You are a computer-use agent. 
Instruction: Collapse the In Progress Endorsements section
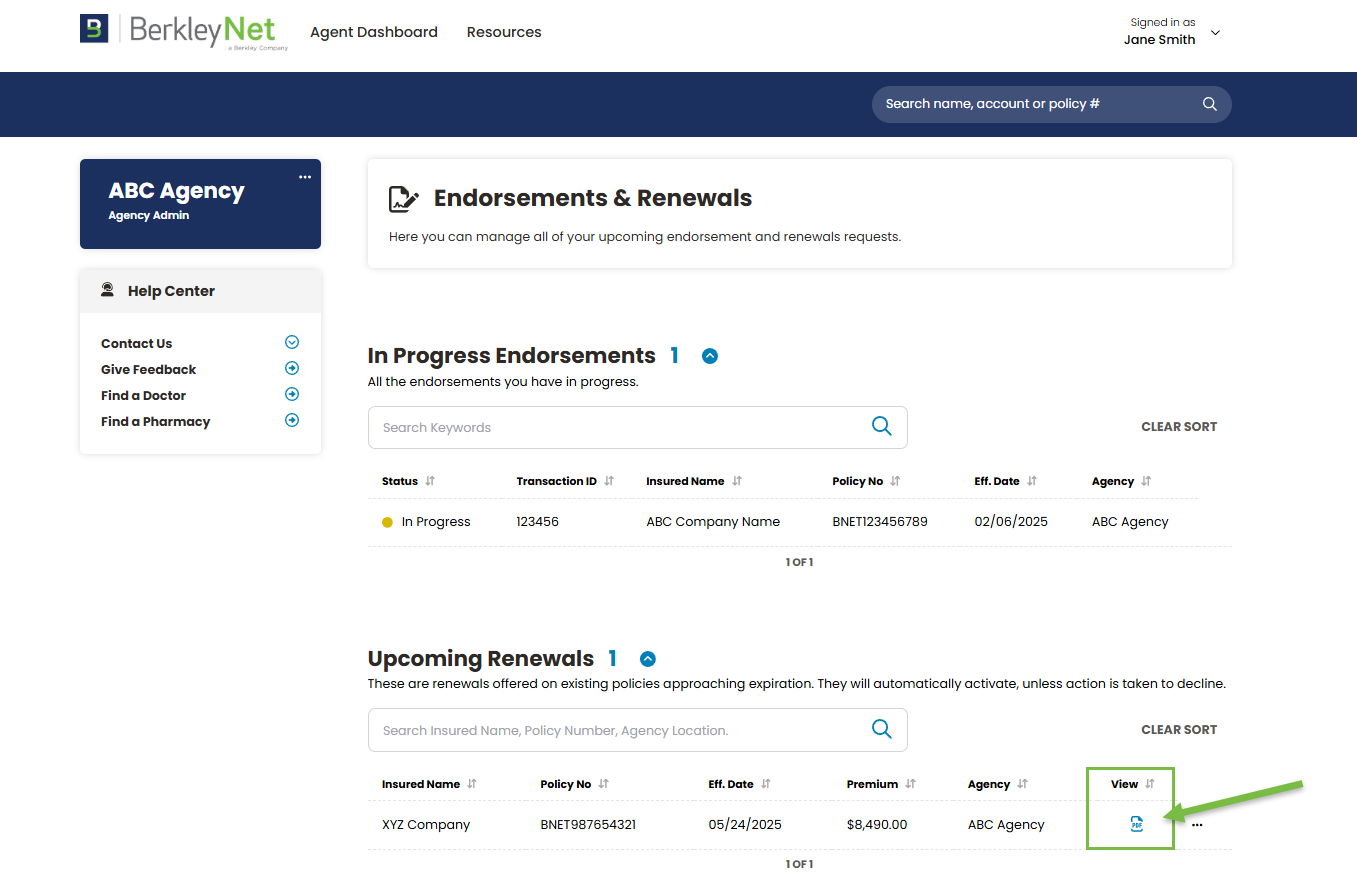[710, 356]
